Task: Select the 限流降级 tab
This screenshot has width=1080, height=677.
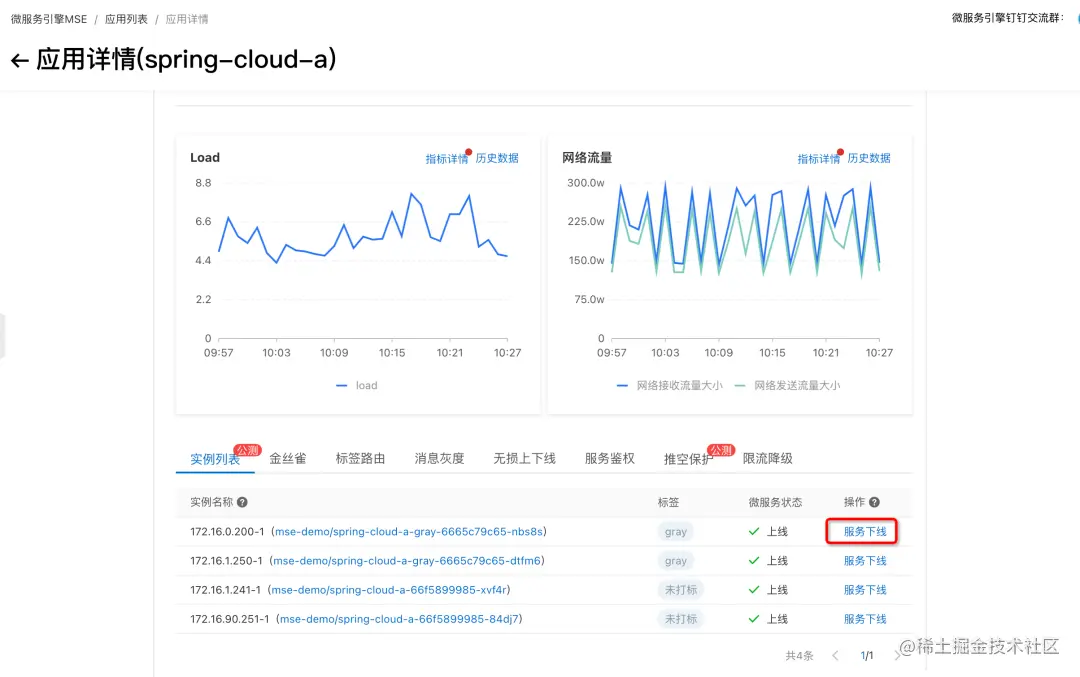Action: pyautogui.click(x=767, y=459)
